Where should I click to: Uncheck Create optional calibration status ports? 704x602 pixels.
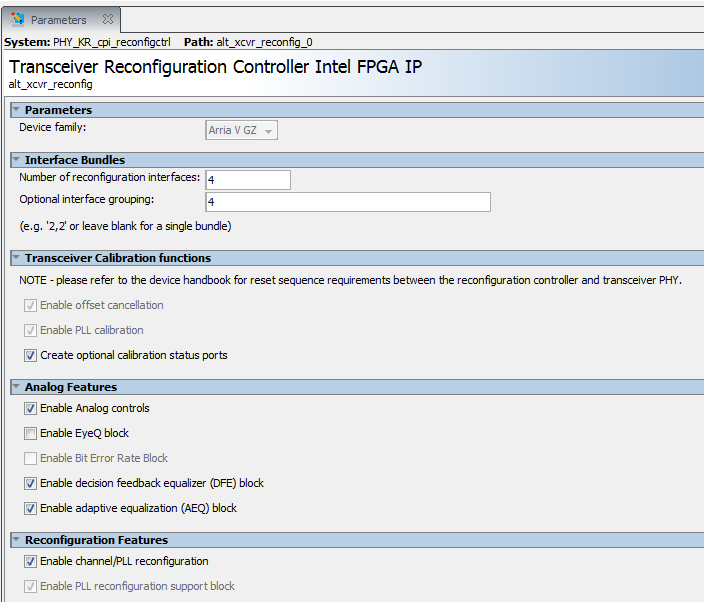(30, 356)
